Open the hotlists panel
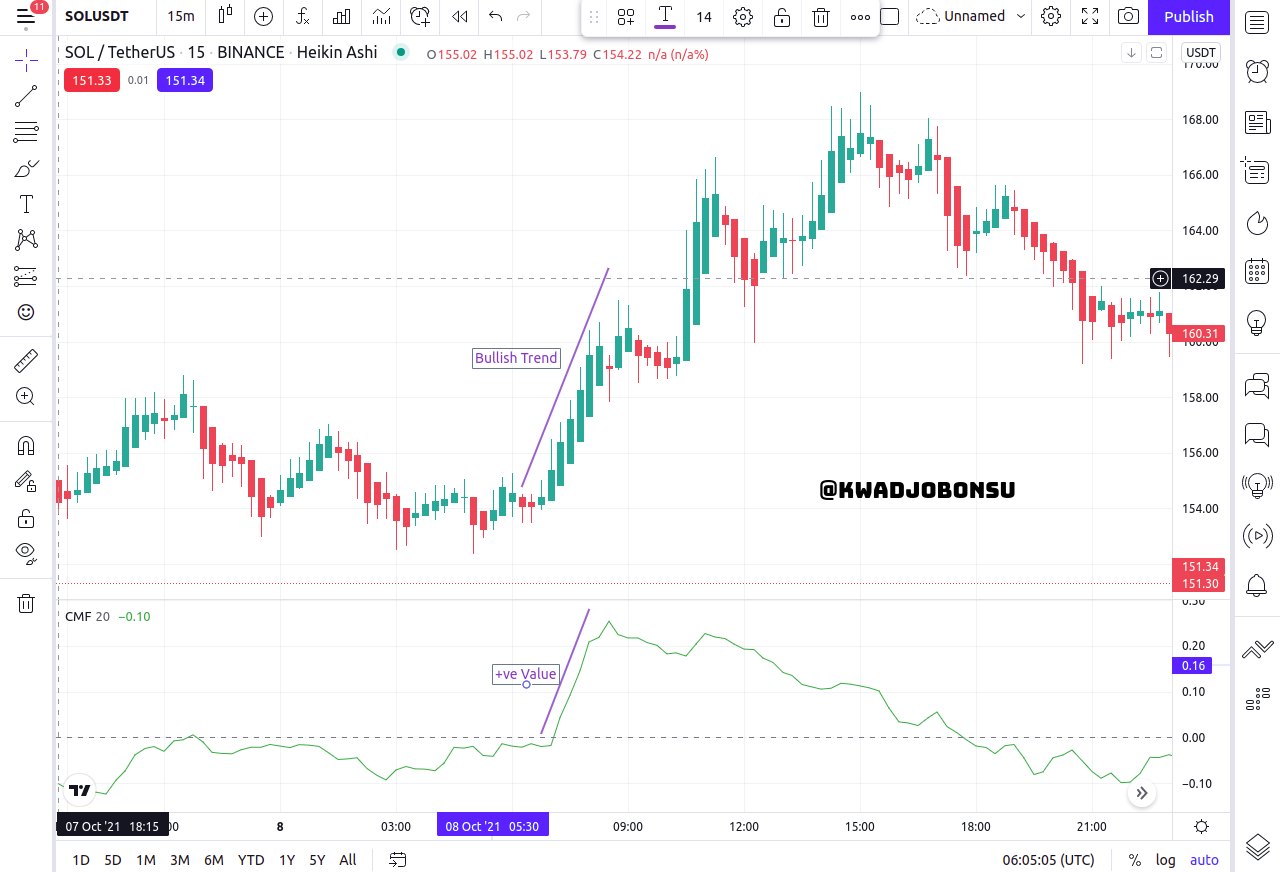 (1257, 222)
